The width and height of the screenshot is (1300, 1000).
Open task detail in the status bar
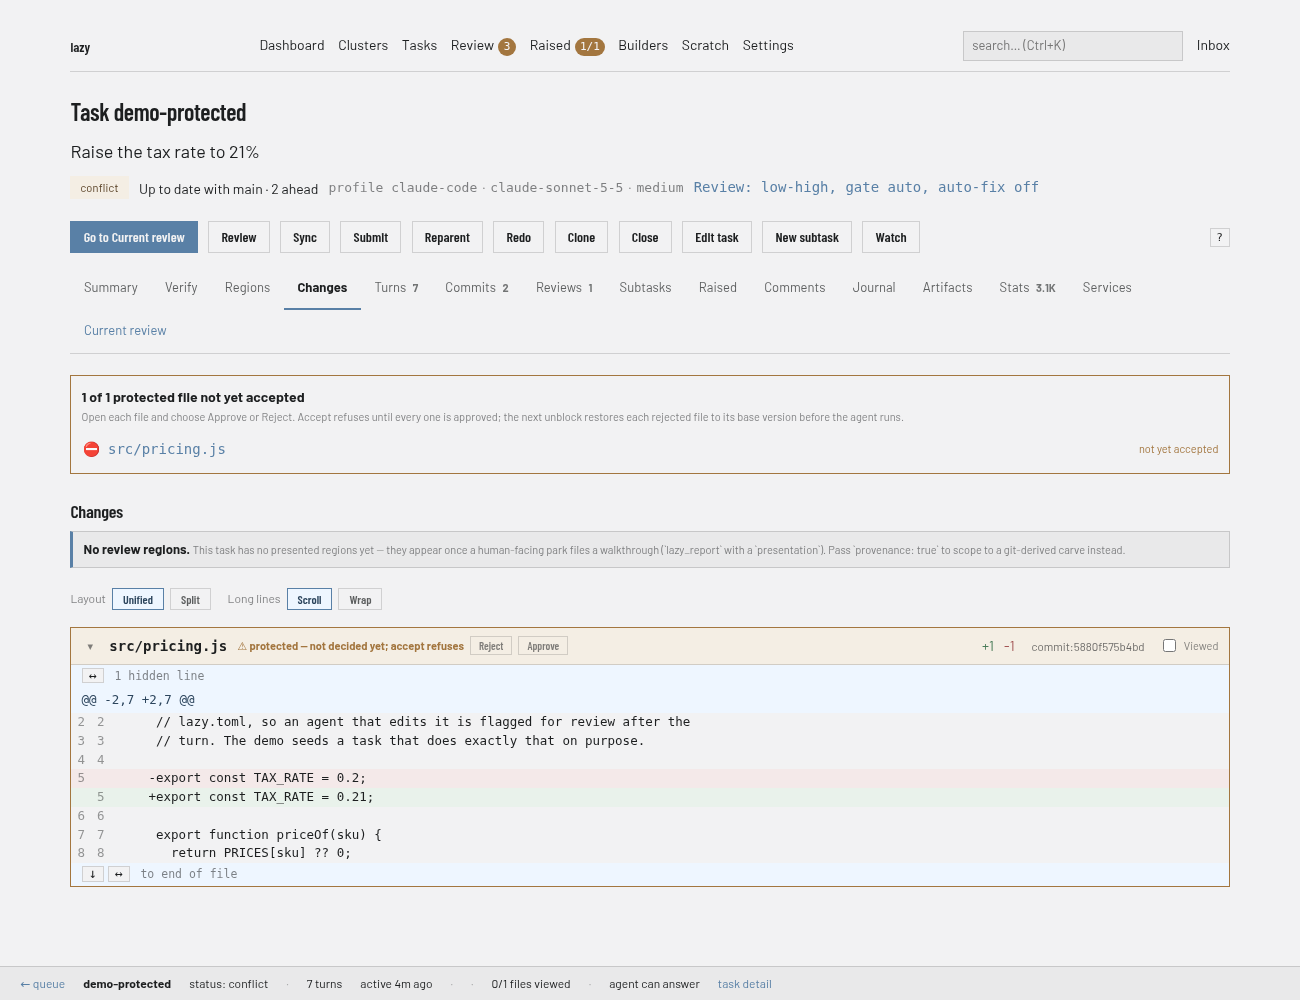(x=745, y=984)
